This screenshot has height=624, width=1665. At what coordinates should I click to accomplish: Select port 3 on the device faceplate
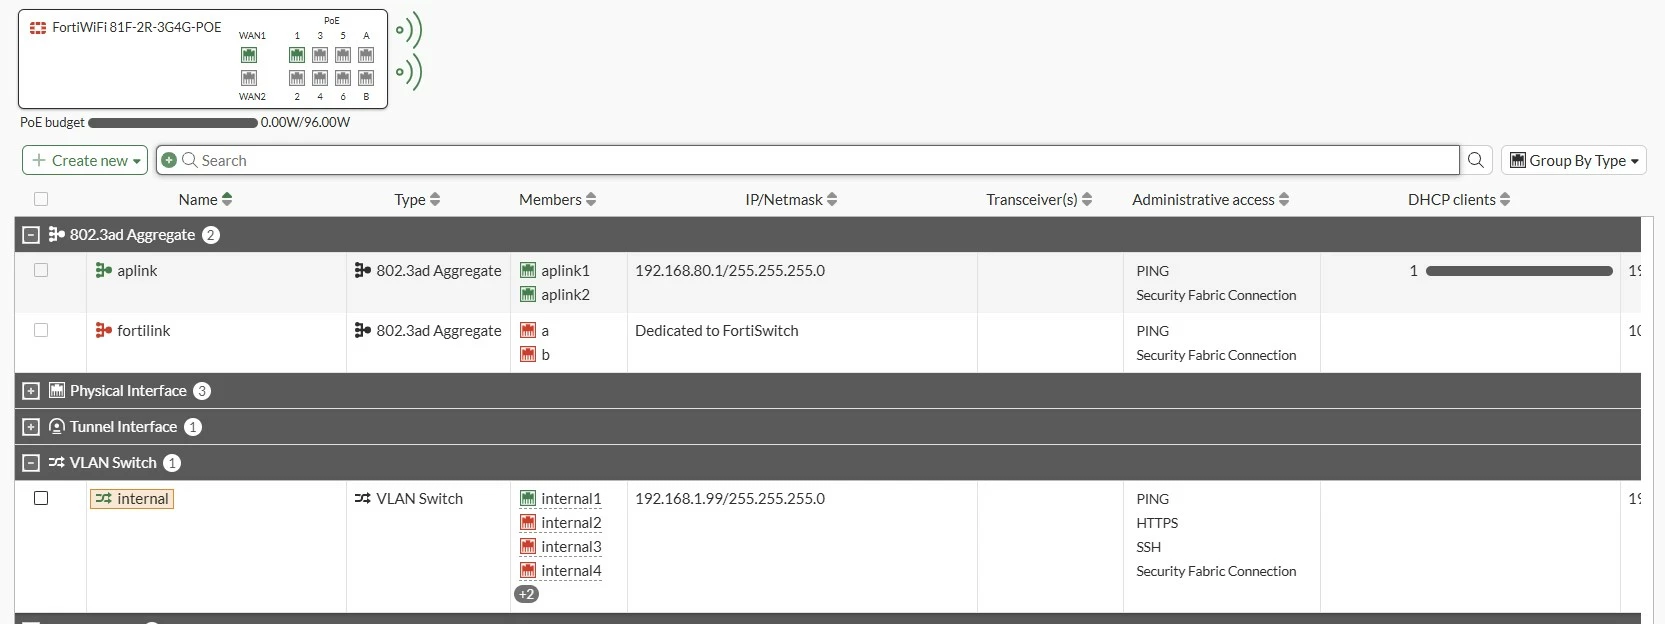tap(320, 55)
